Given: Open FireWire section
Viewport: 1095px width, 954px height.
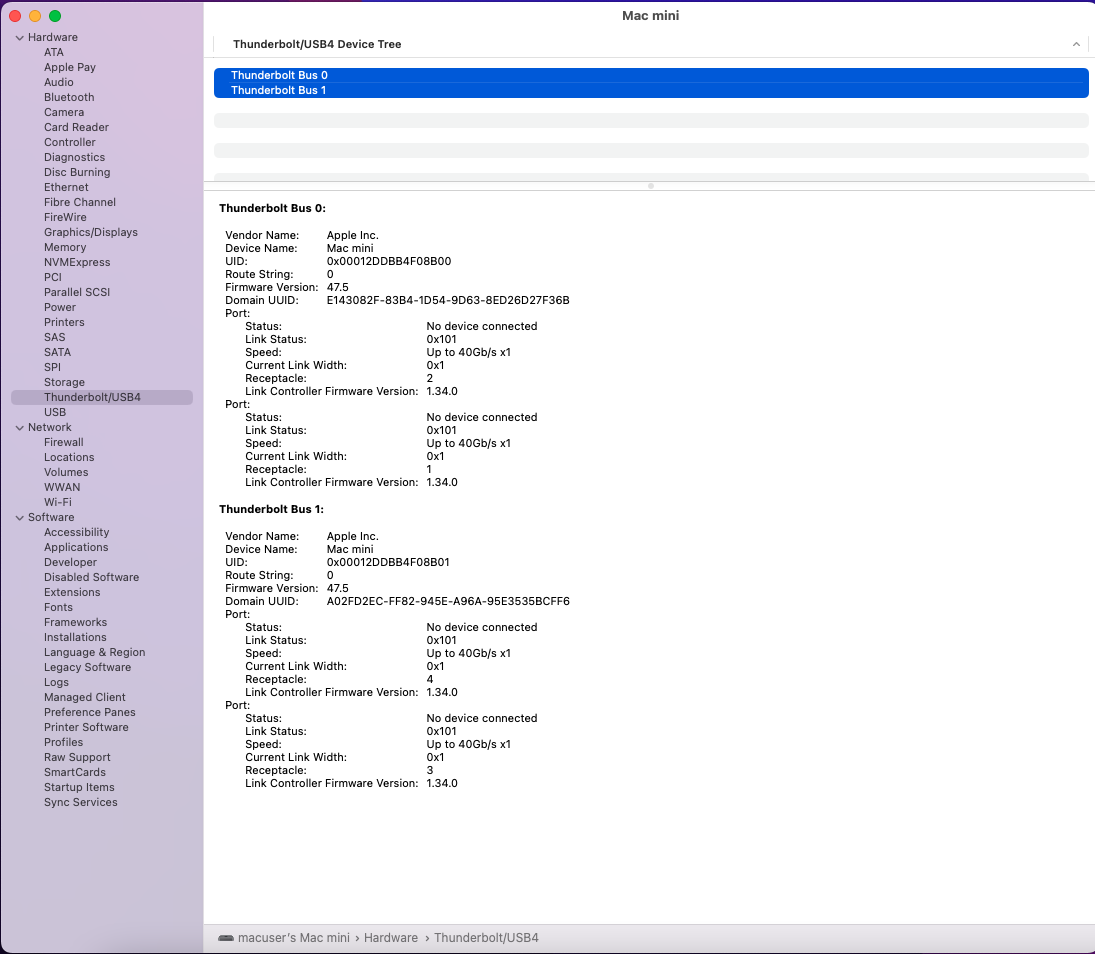Looking at the screenshot, I should click(65, 217).
